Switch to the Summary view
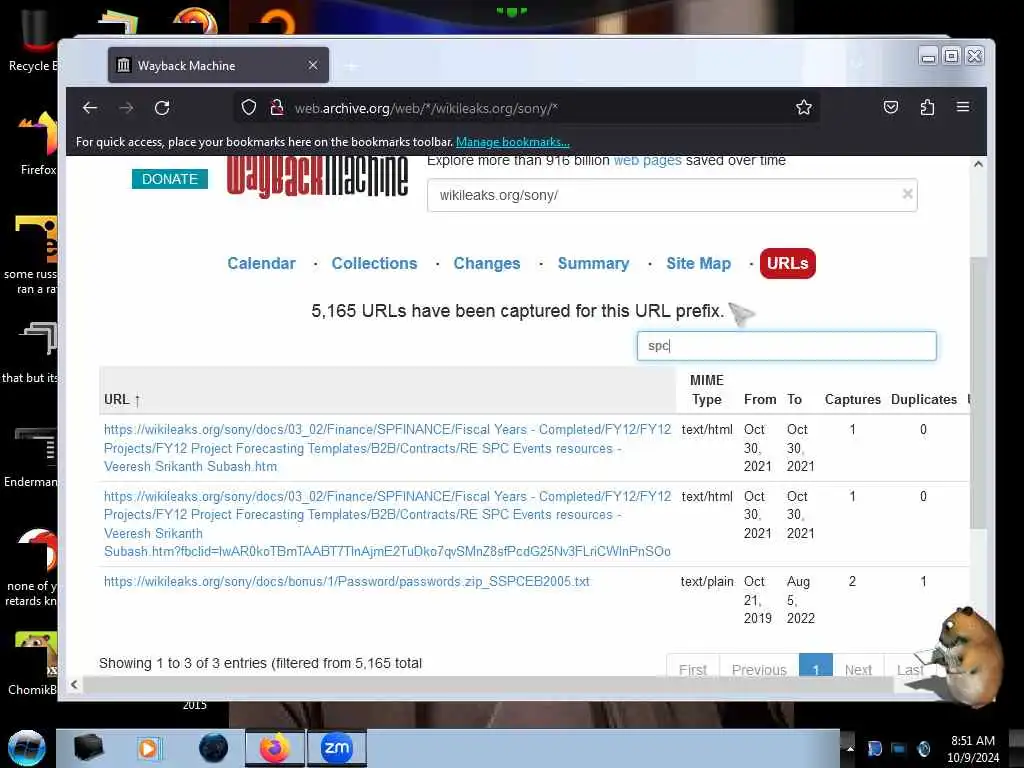 point(593,263)
